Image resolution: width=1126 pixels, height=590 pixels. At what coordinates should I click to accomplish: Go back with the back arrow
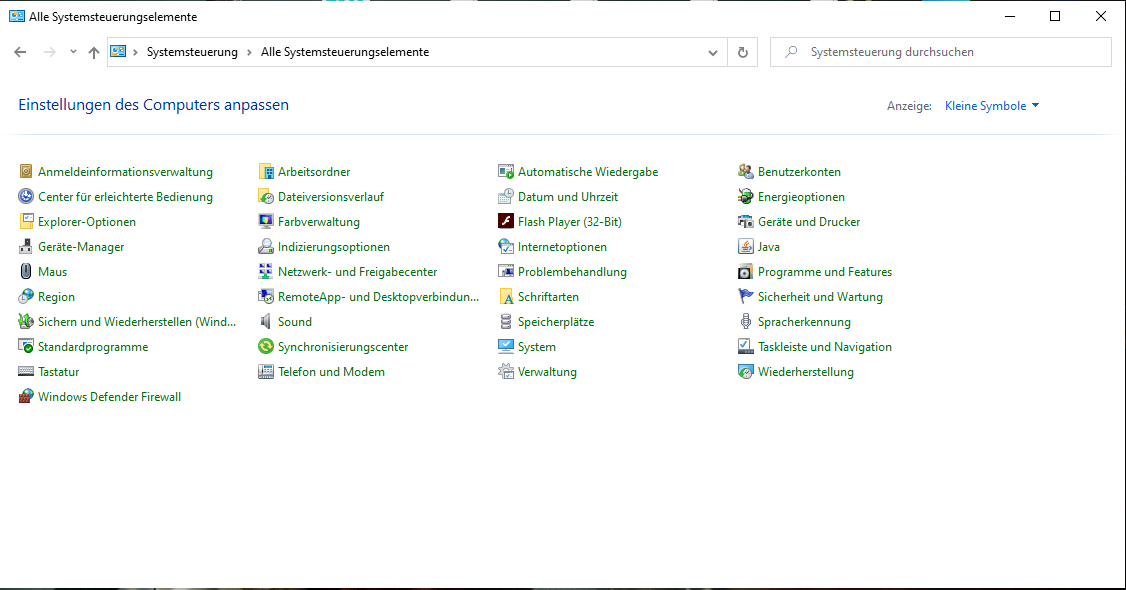click(20, 52)
